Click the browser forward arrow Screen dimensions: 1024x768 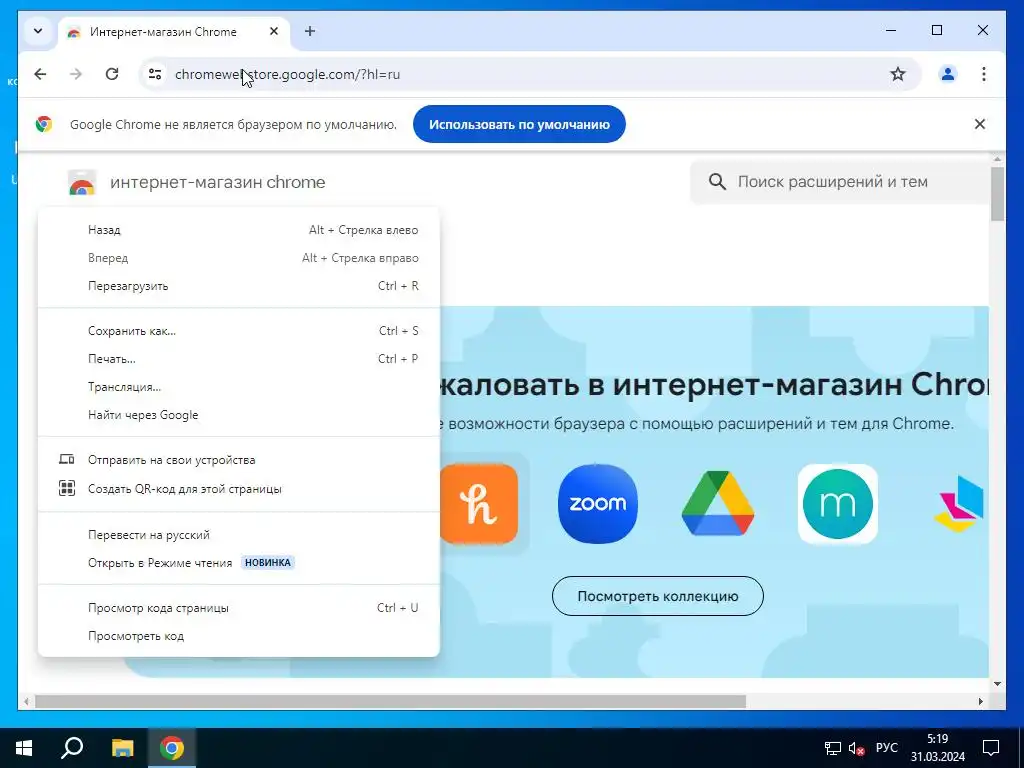click(x=76, y=74)
